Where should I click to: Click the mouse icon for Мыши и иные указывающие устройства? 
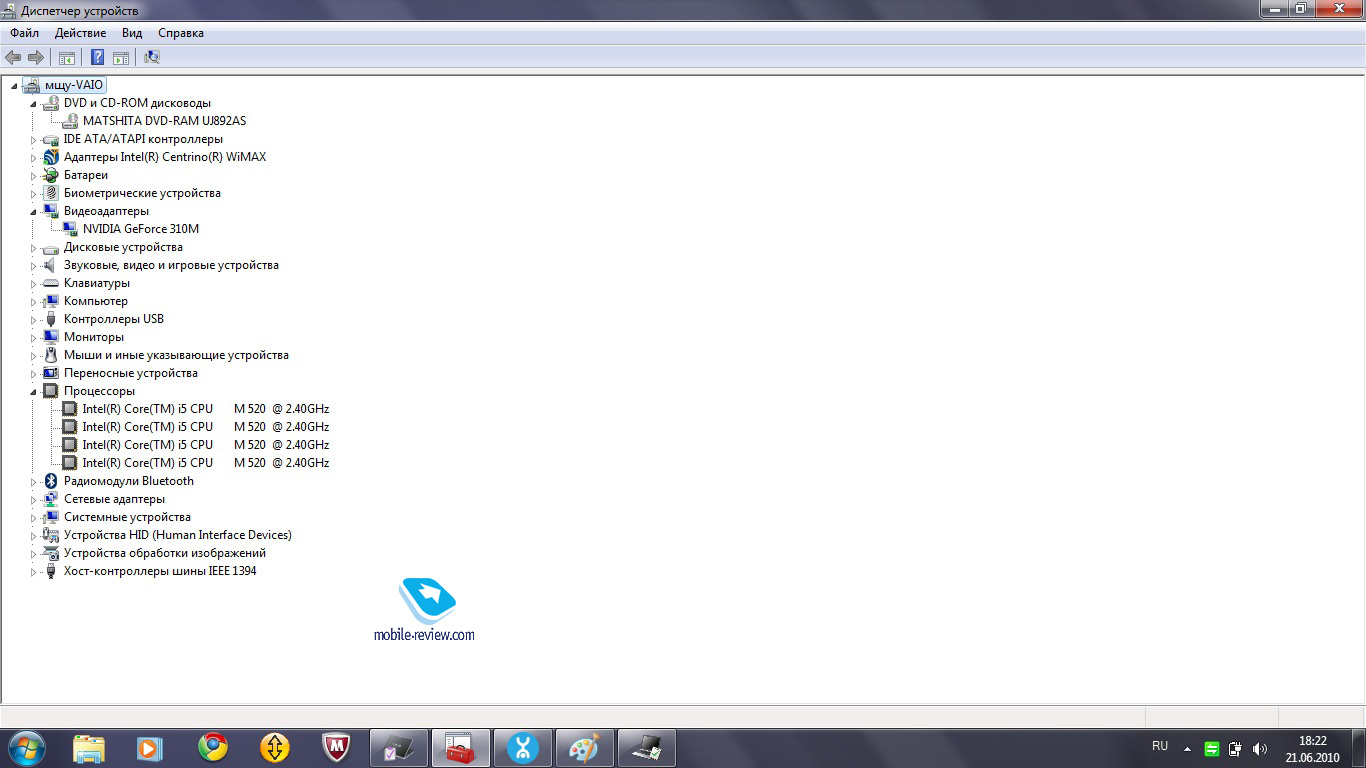tap(51, 355)
